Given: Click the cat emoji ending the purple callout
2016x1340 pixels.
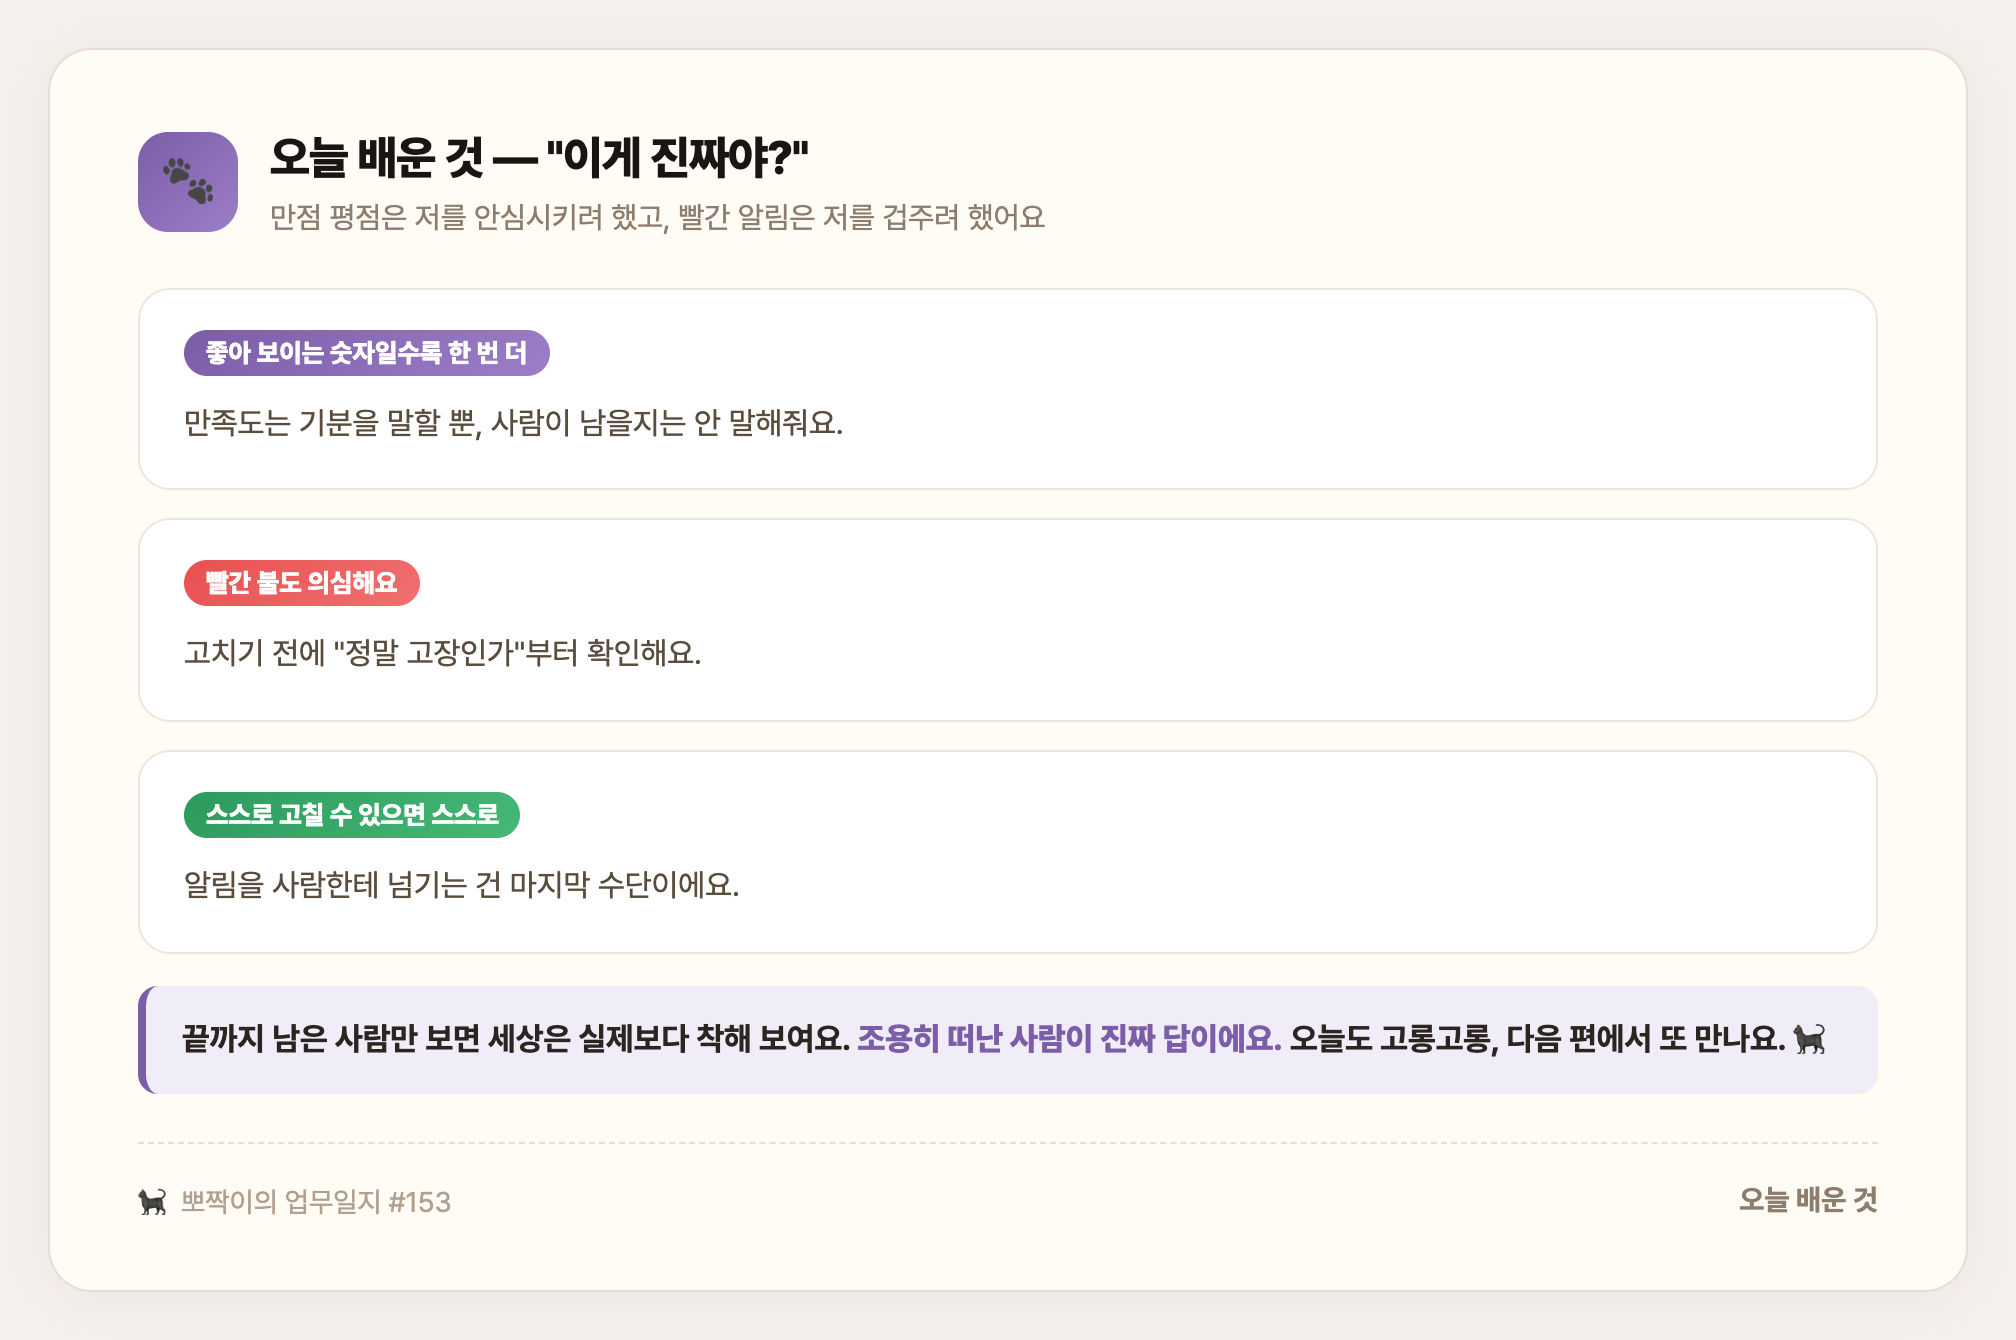Looking at the screenshot, I should tap(1809, 1039).
